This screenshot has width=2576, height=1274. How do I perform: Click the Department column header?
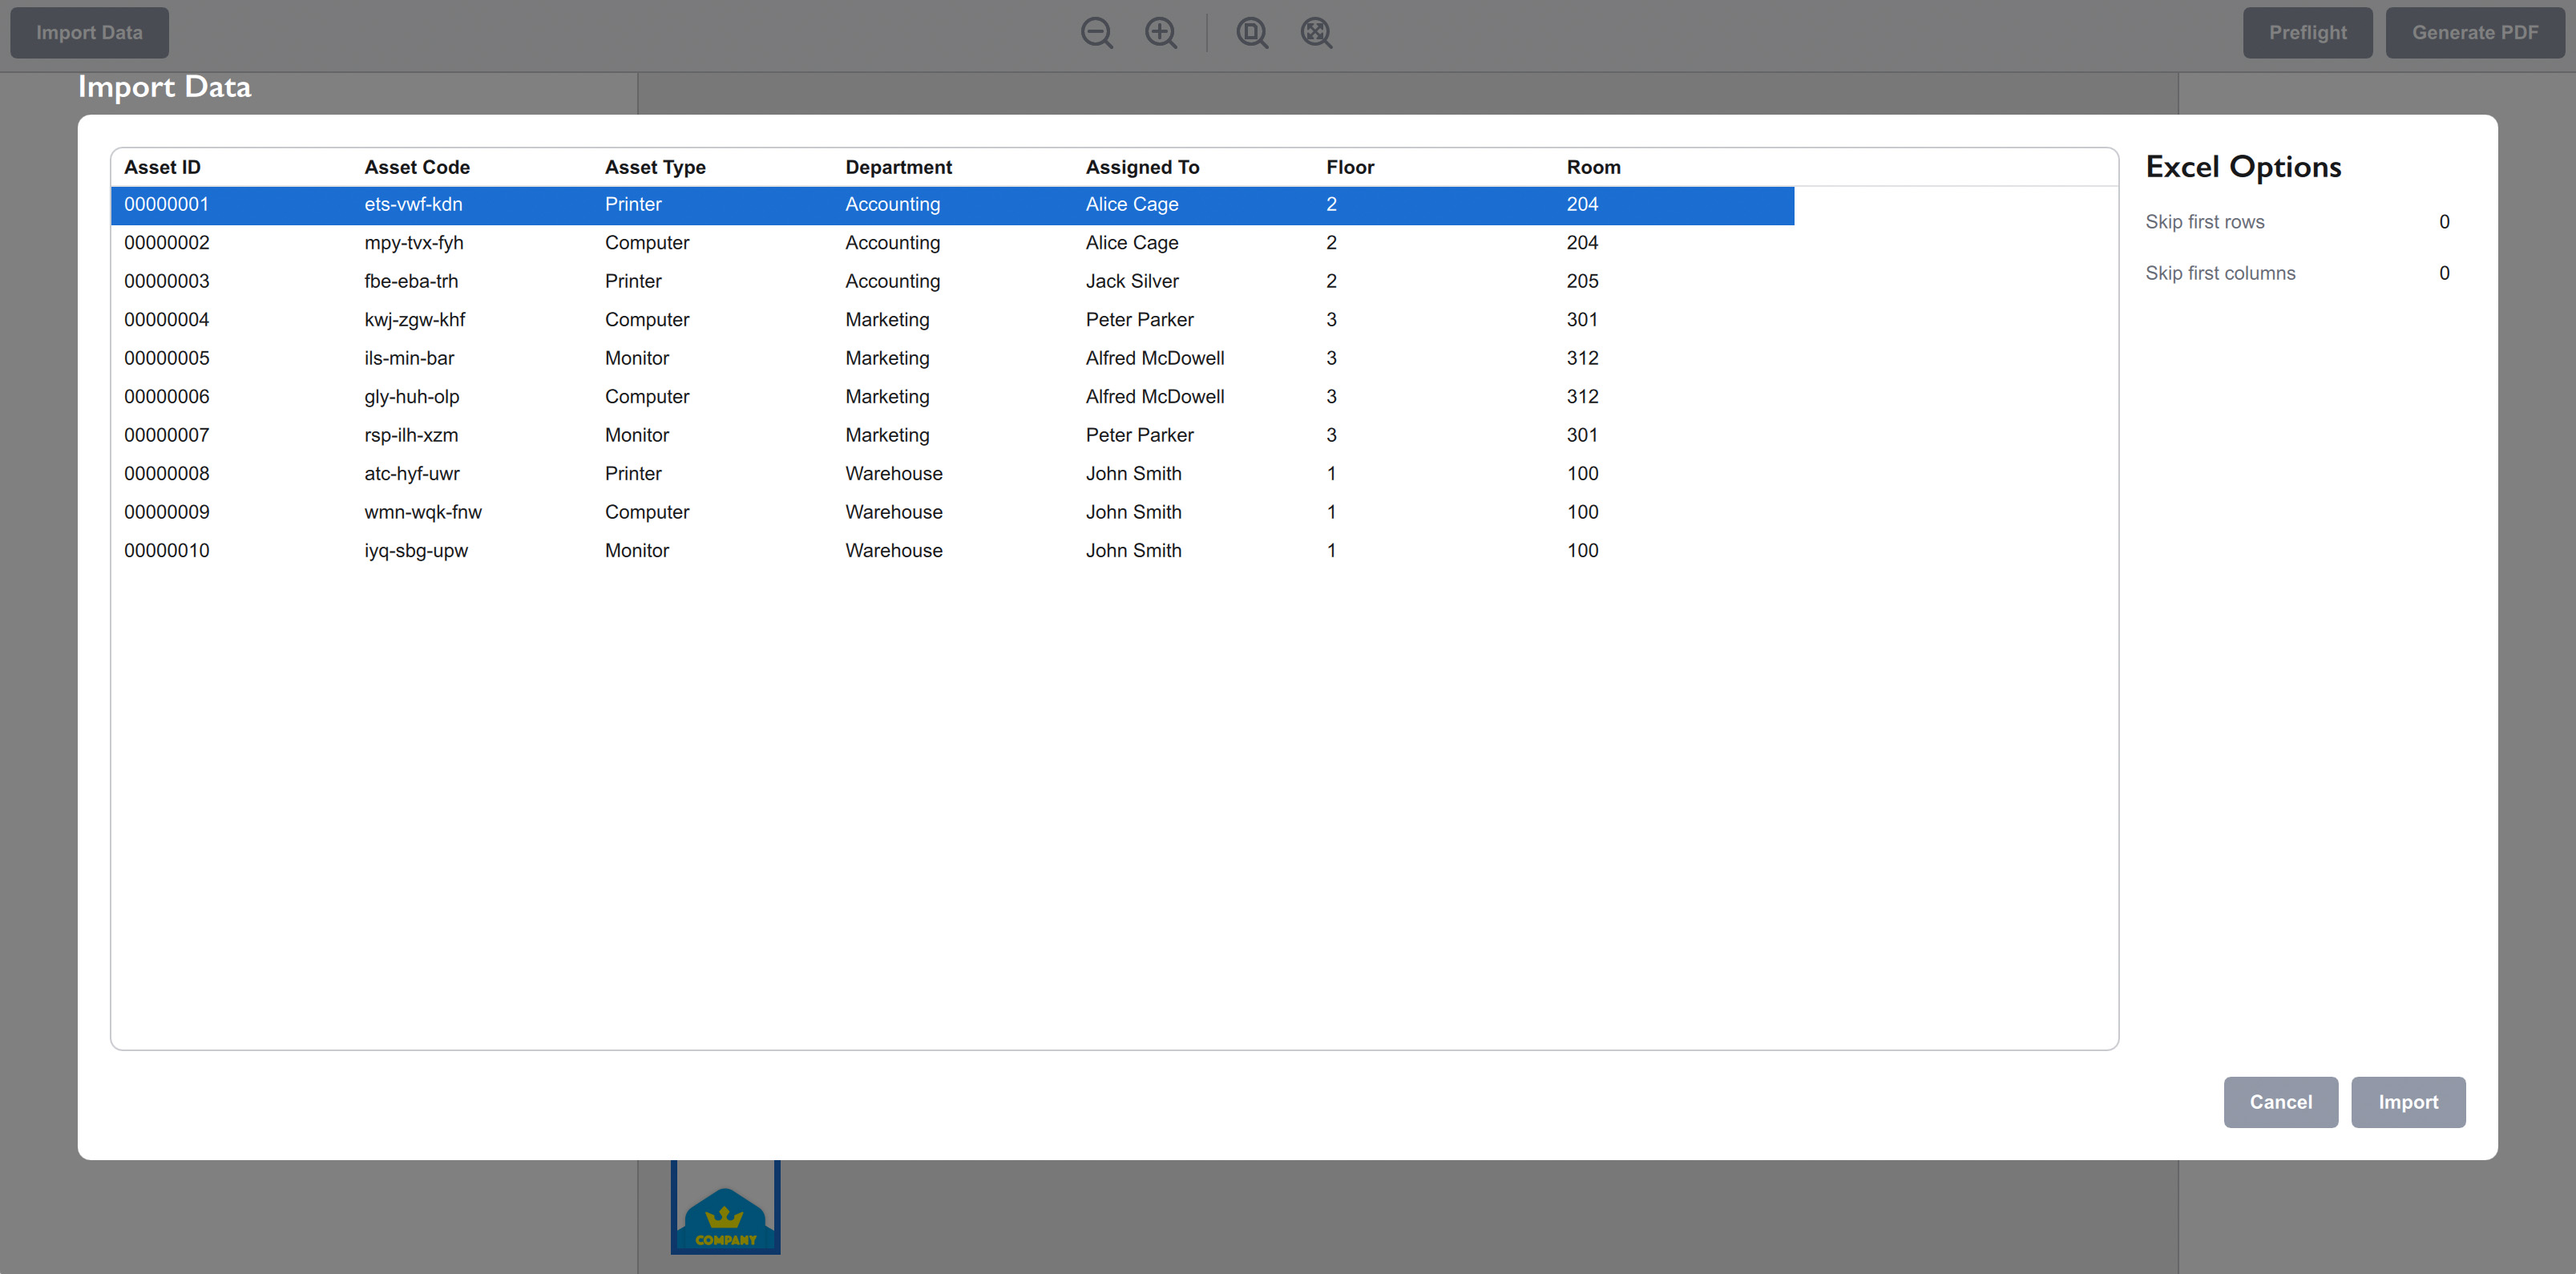point(898,167)
